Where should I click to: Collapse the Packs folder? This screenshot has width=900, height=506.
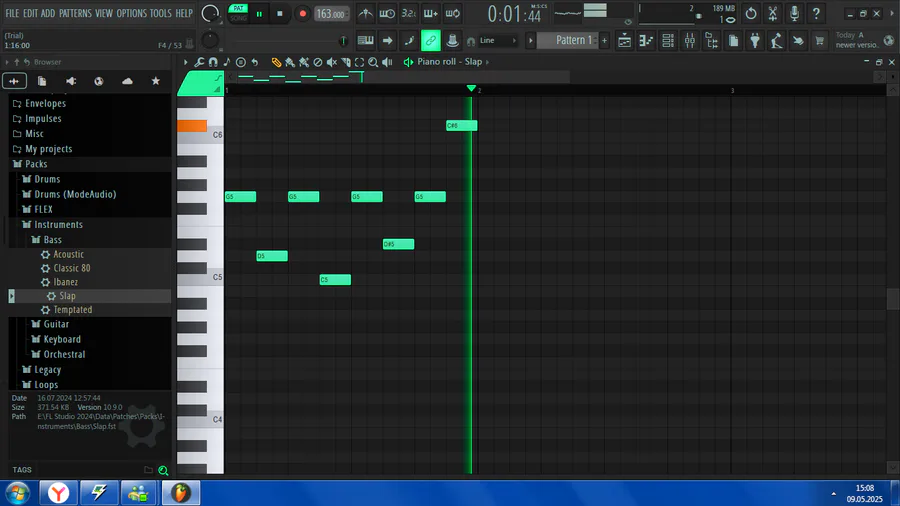click(36, 164)
